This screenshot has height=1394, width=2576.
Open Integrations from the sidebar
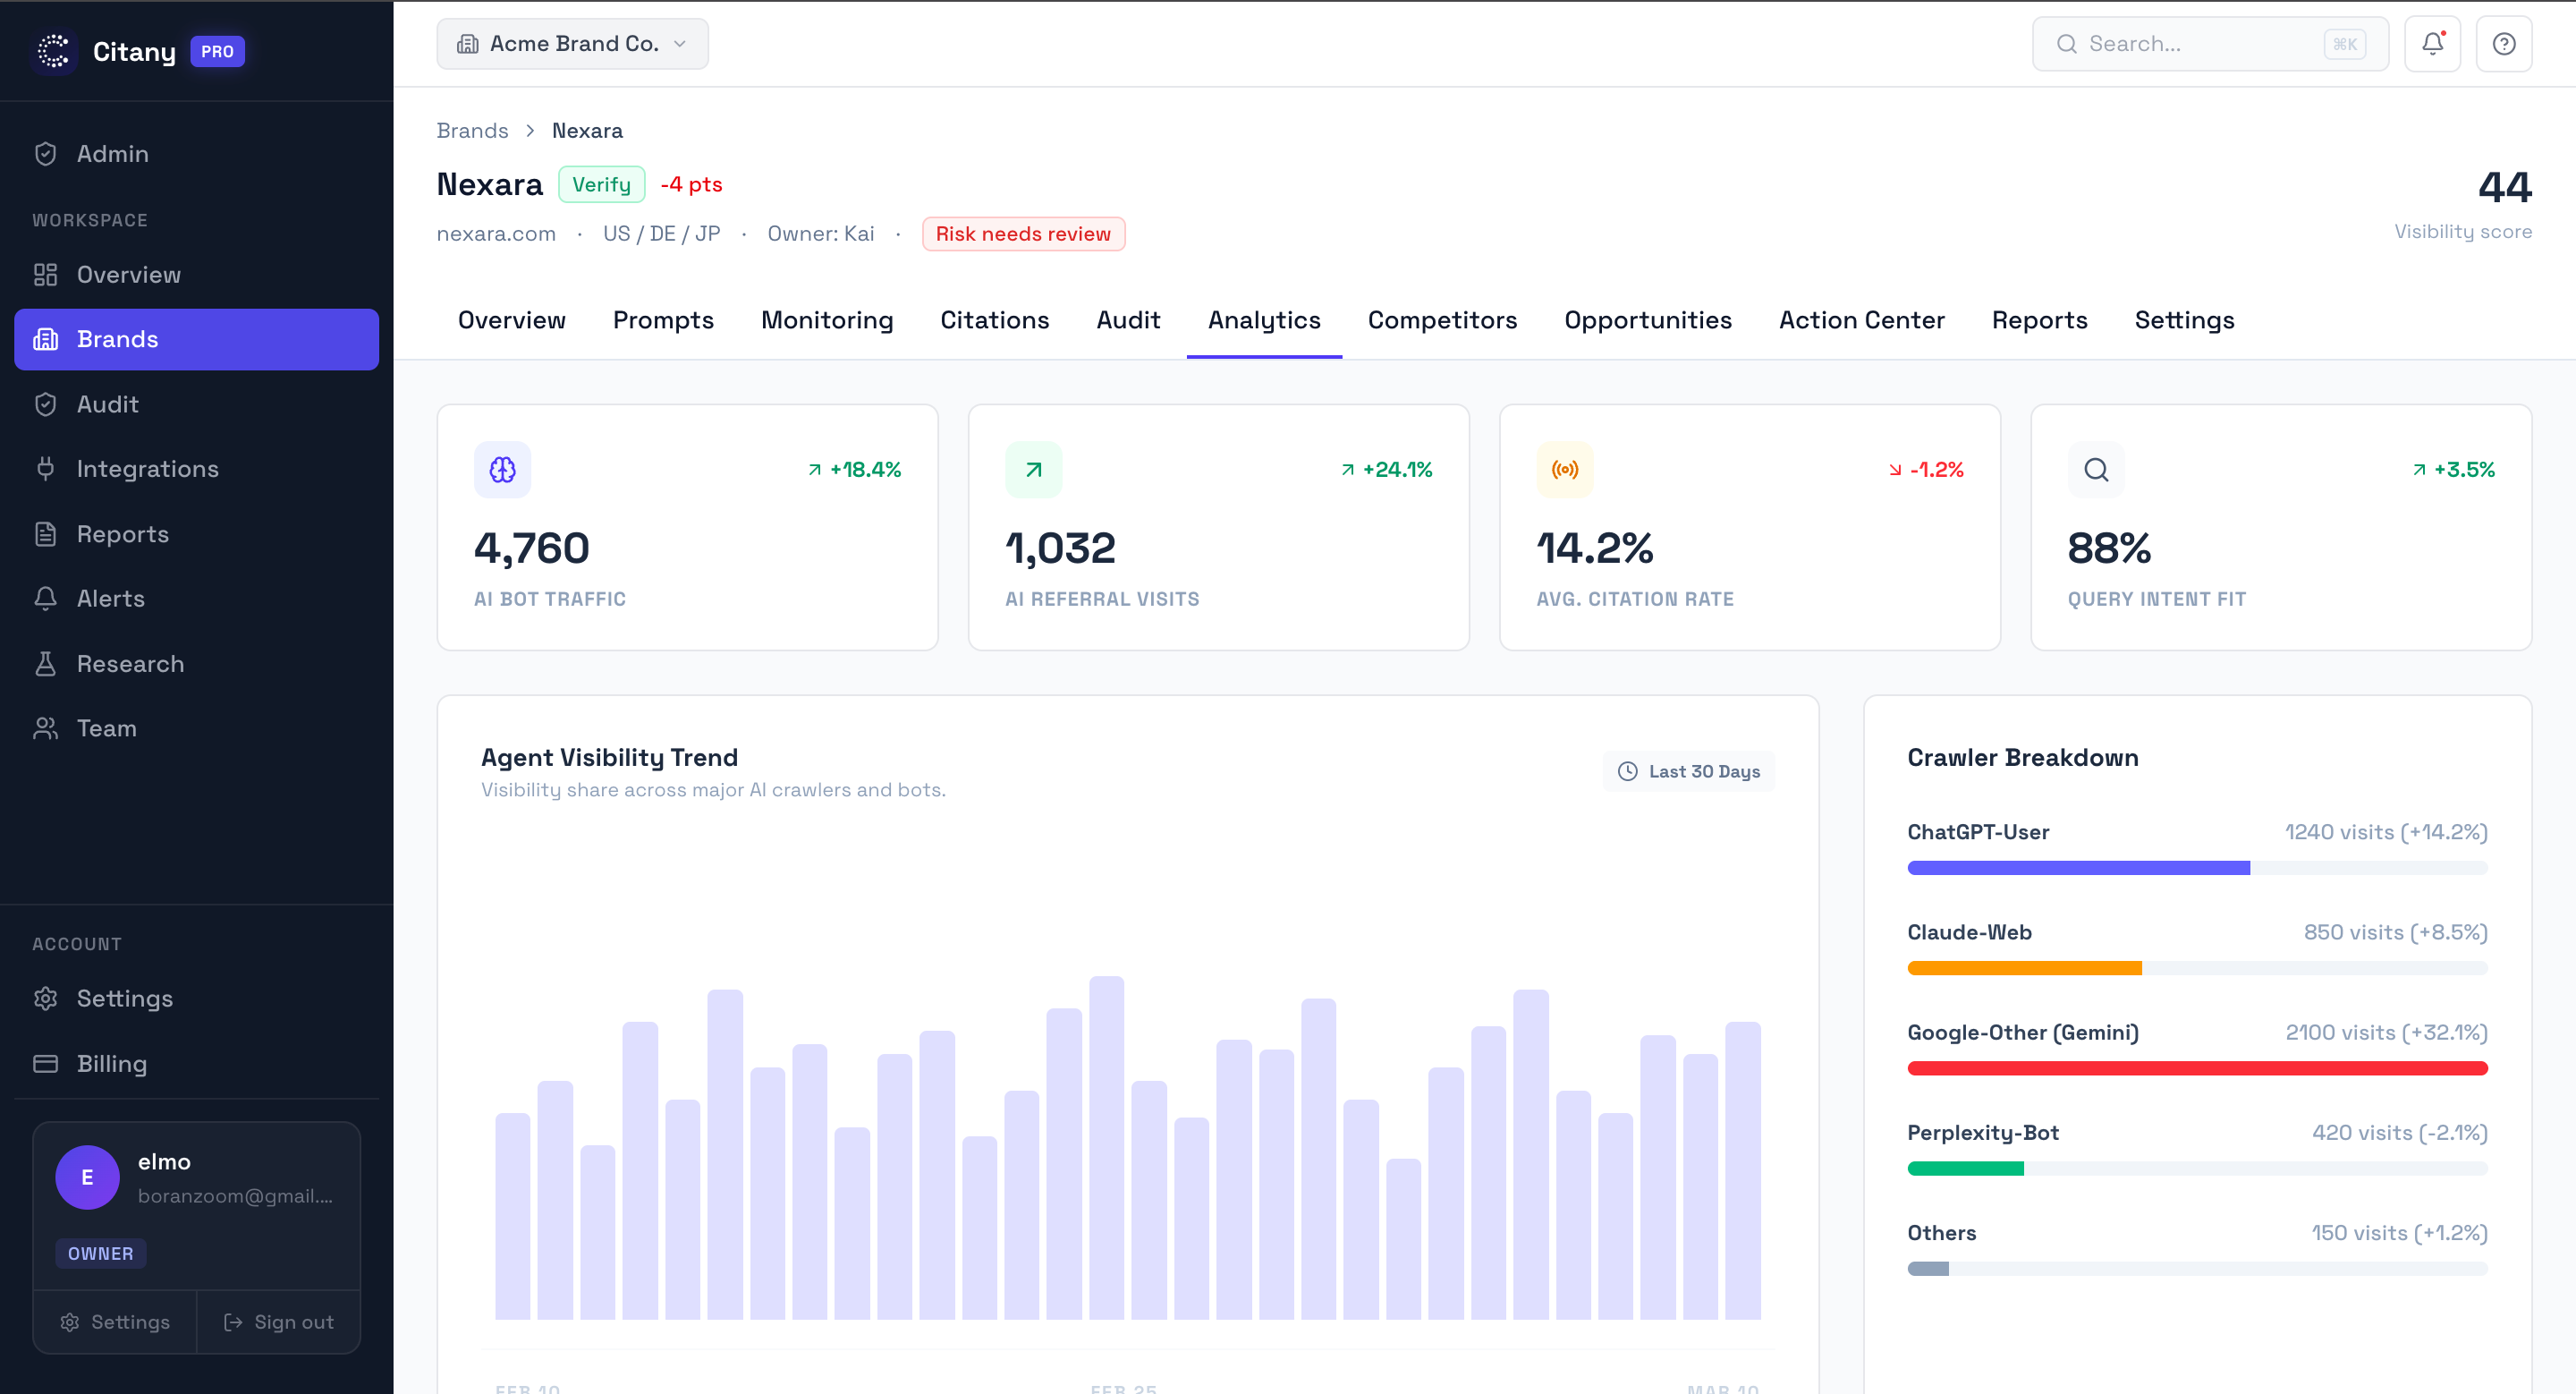click(147, 469)
